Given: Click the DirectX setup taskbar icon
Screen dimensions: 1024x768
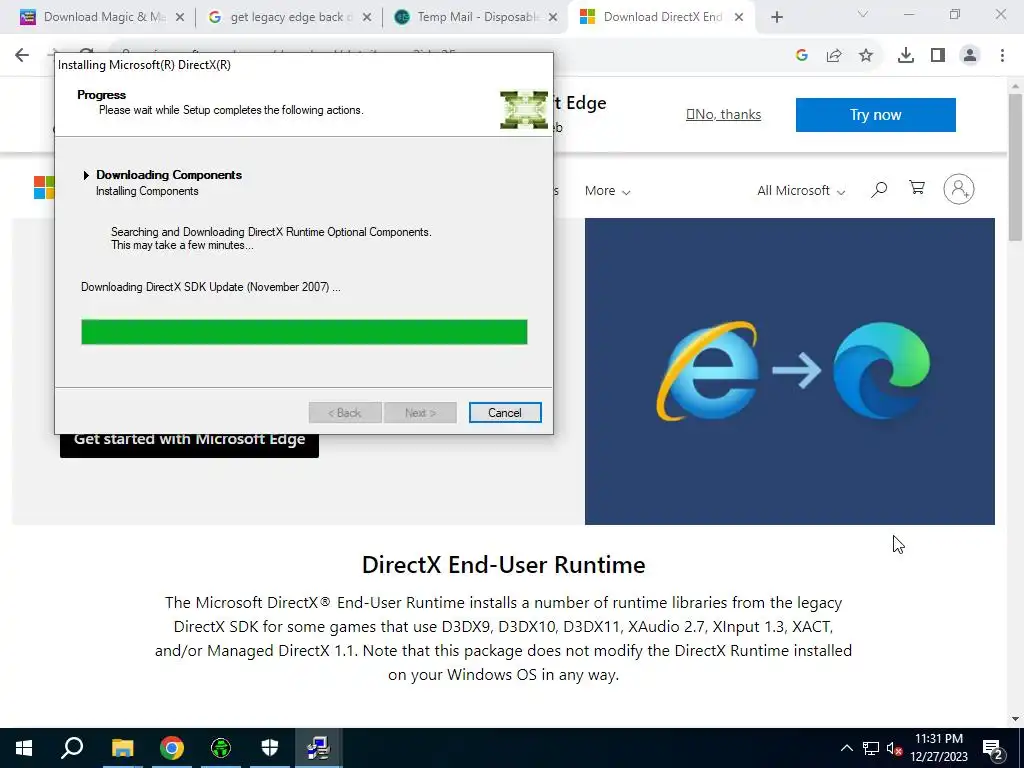Looking at the screenshot, I should 319,748.
